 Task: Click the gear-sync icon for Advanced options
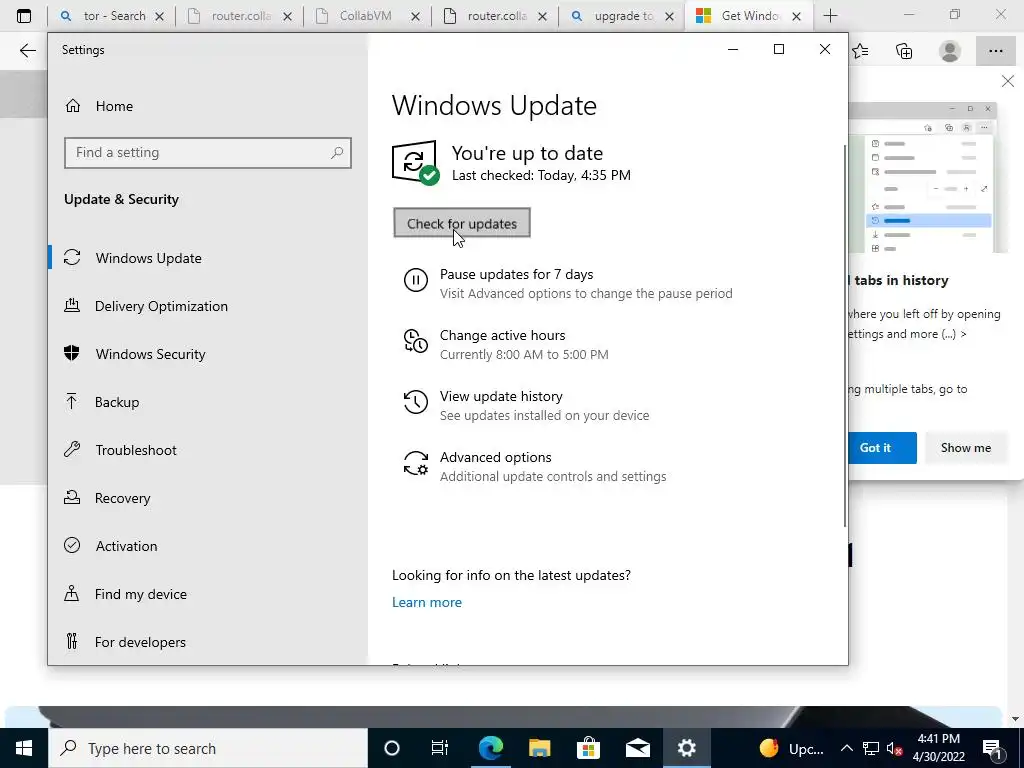coord(415,463)
